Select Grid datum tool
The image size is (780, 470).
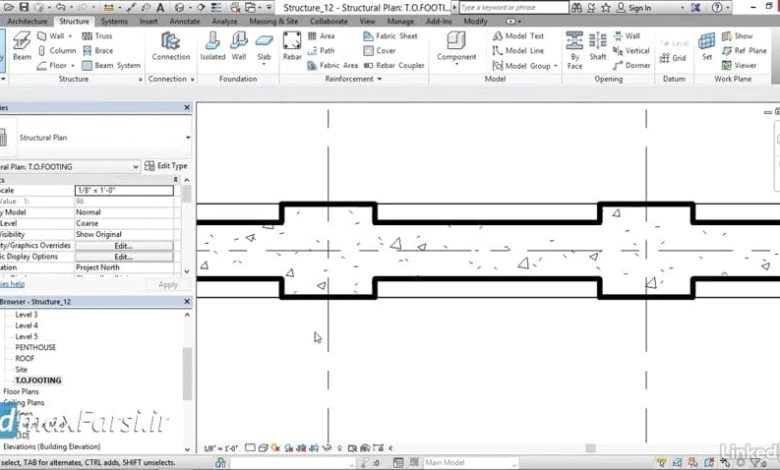(673, 58)
